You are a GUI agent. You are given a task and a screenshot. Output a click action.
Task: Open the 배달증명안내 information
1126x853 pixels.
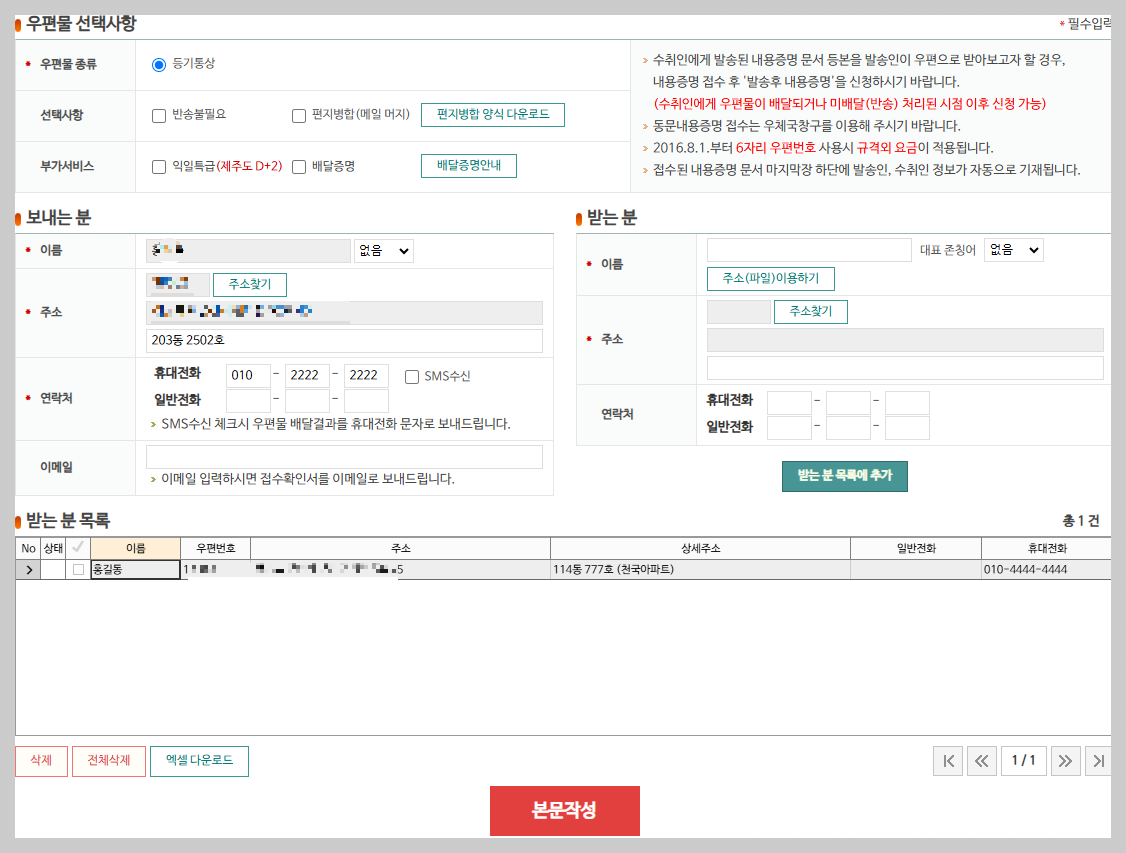468,166
